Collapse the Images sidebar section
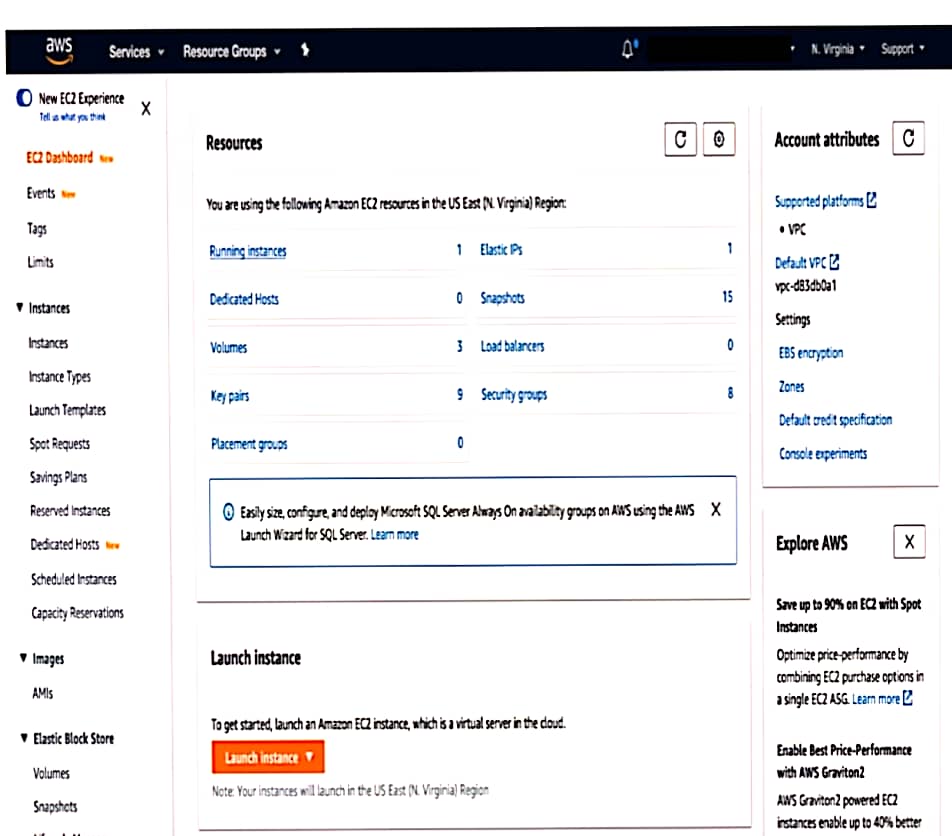 click(x=23, y=658)
